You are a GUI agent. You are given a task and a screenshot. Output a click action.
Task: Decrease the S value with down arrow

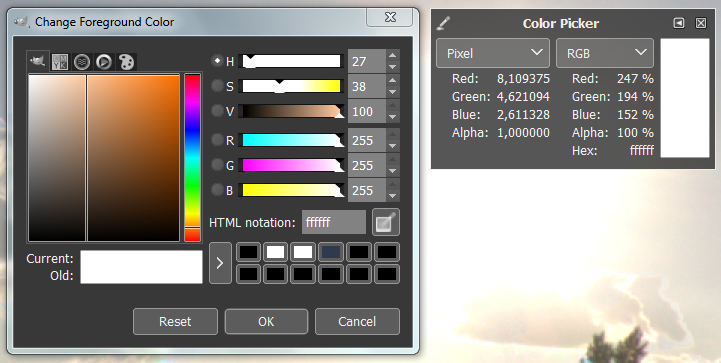(392, 92)
